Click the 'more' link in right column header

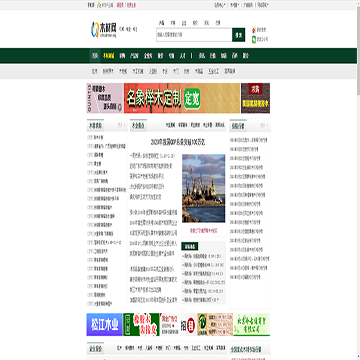coord(264,126)
